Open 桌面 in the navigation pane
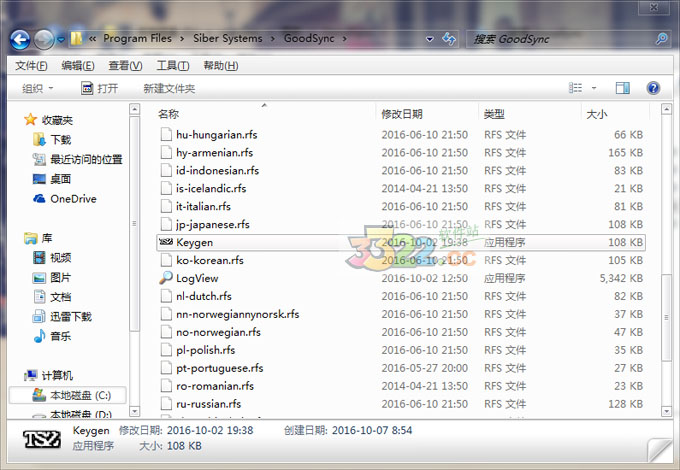This screenshot has width=680, height=470. coord(61,179)
